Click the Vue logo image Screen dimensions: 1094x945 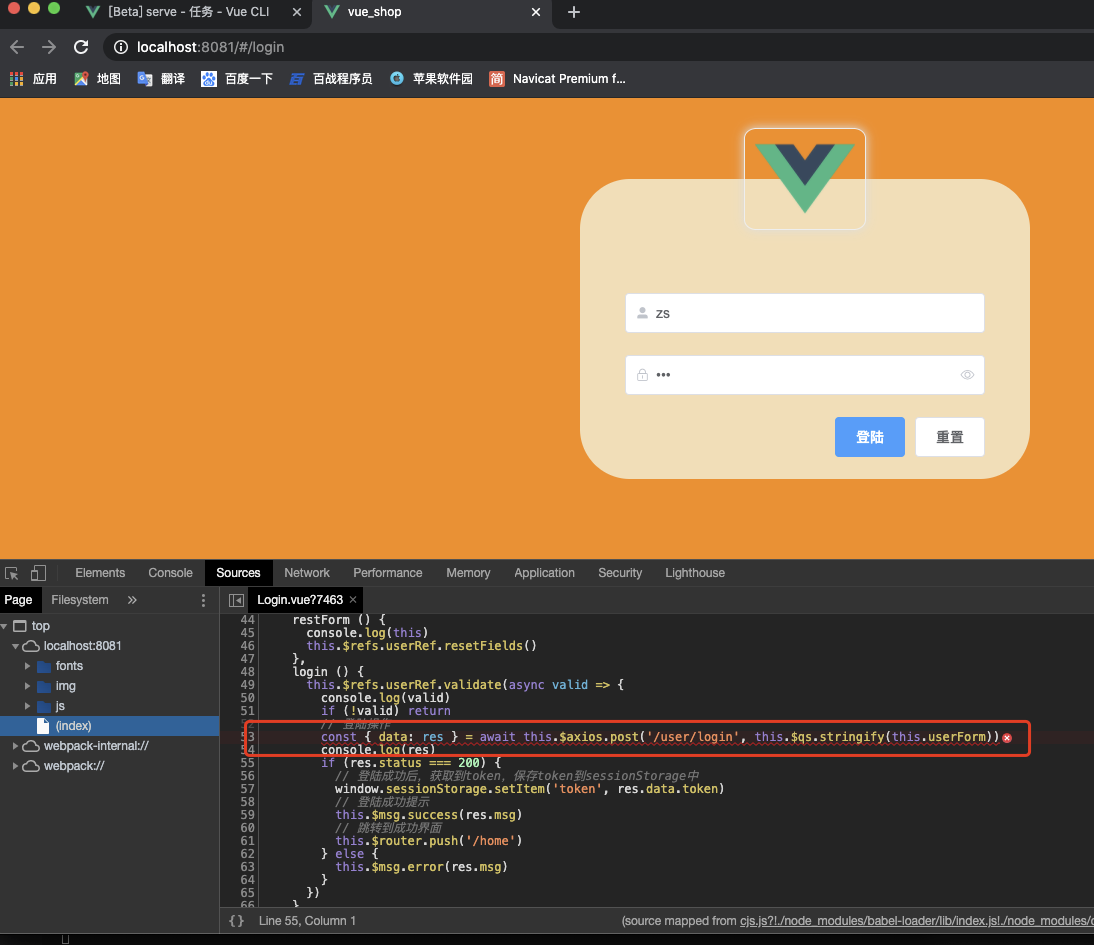tap(804, 179)
